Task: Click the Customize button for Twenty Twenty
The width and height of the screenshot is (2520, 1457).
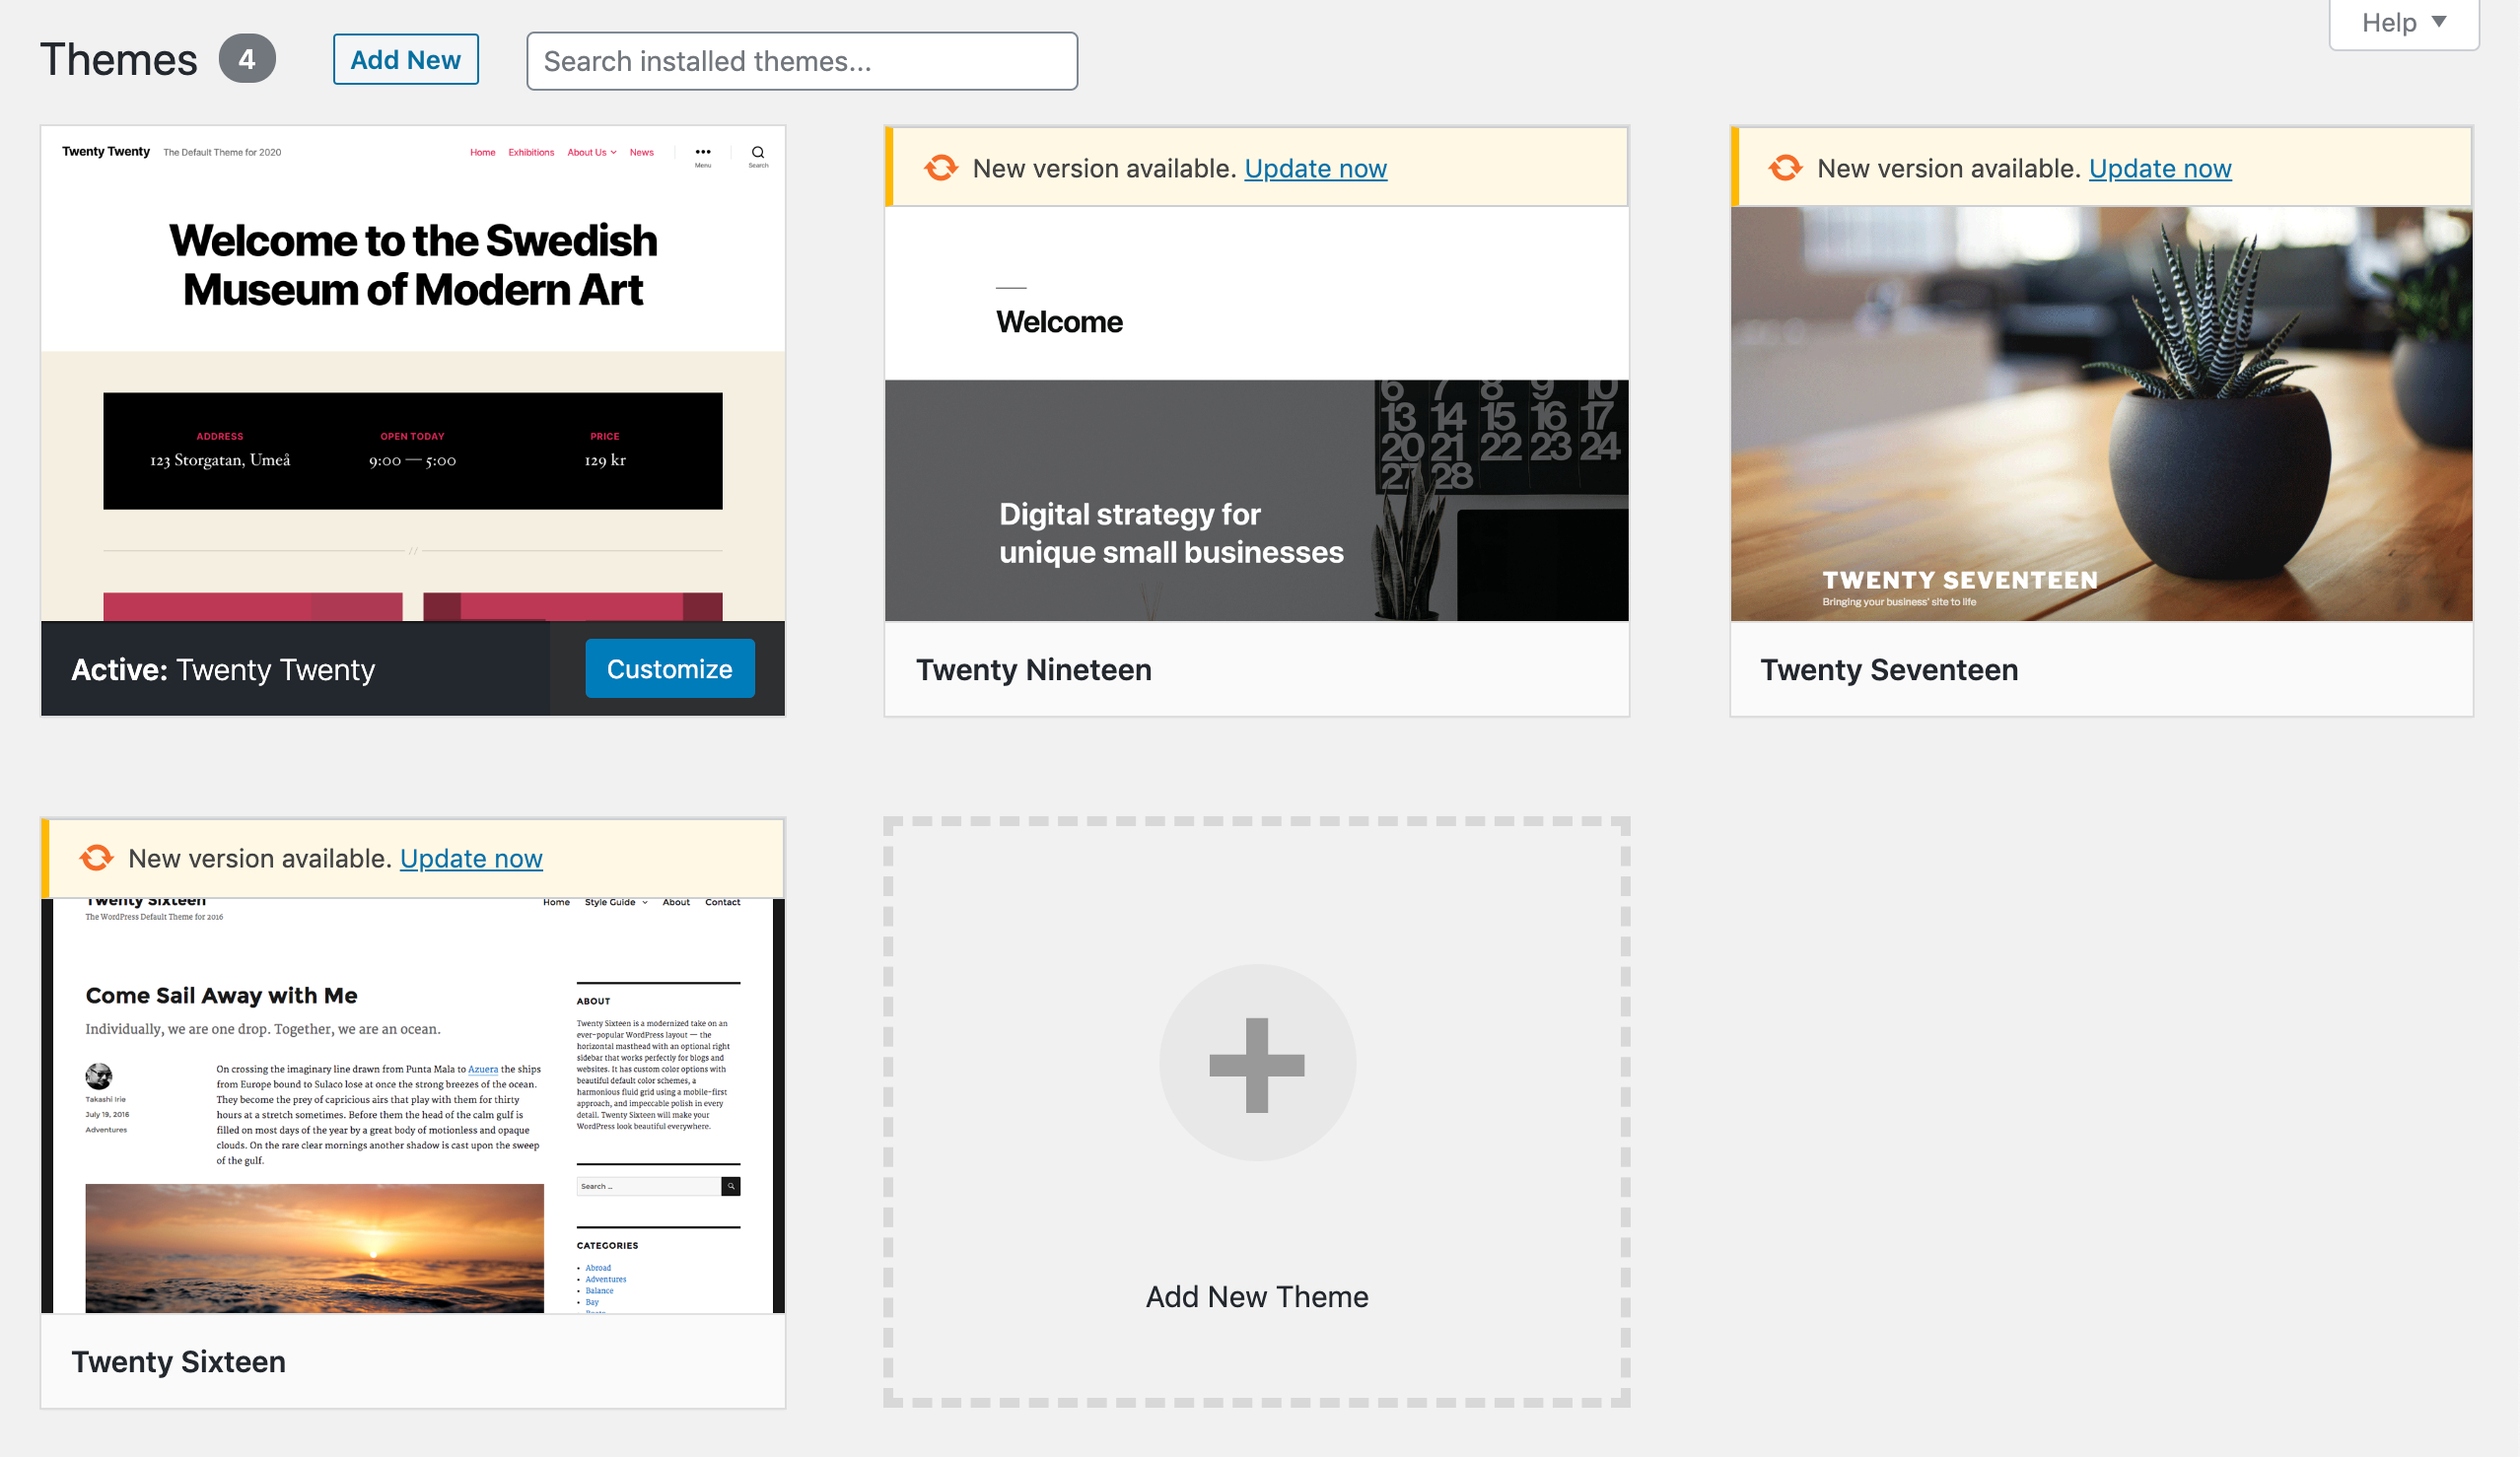Action: pos(669,668)
